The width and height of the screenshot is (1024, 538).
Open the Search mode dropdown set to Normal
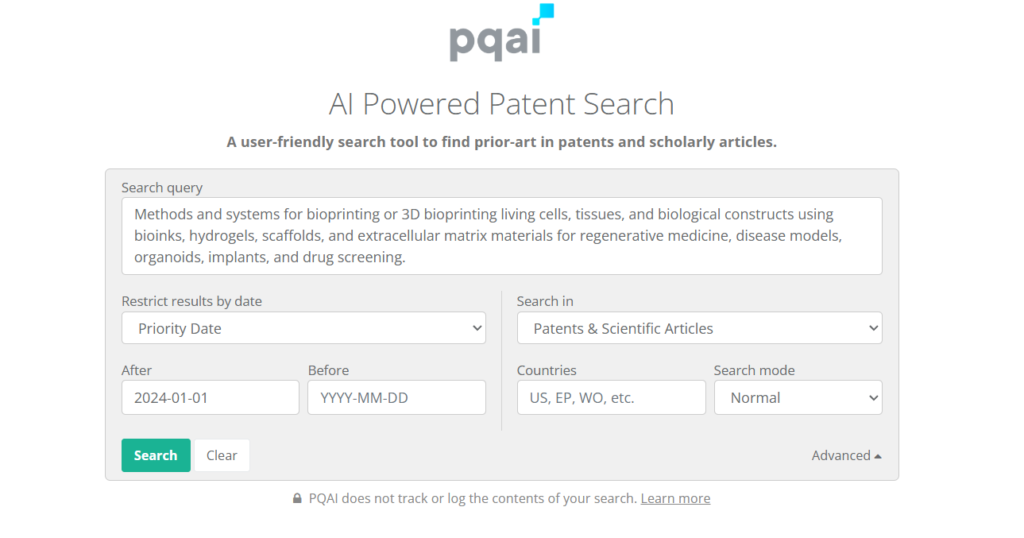797,397
